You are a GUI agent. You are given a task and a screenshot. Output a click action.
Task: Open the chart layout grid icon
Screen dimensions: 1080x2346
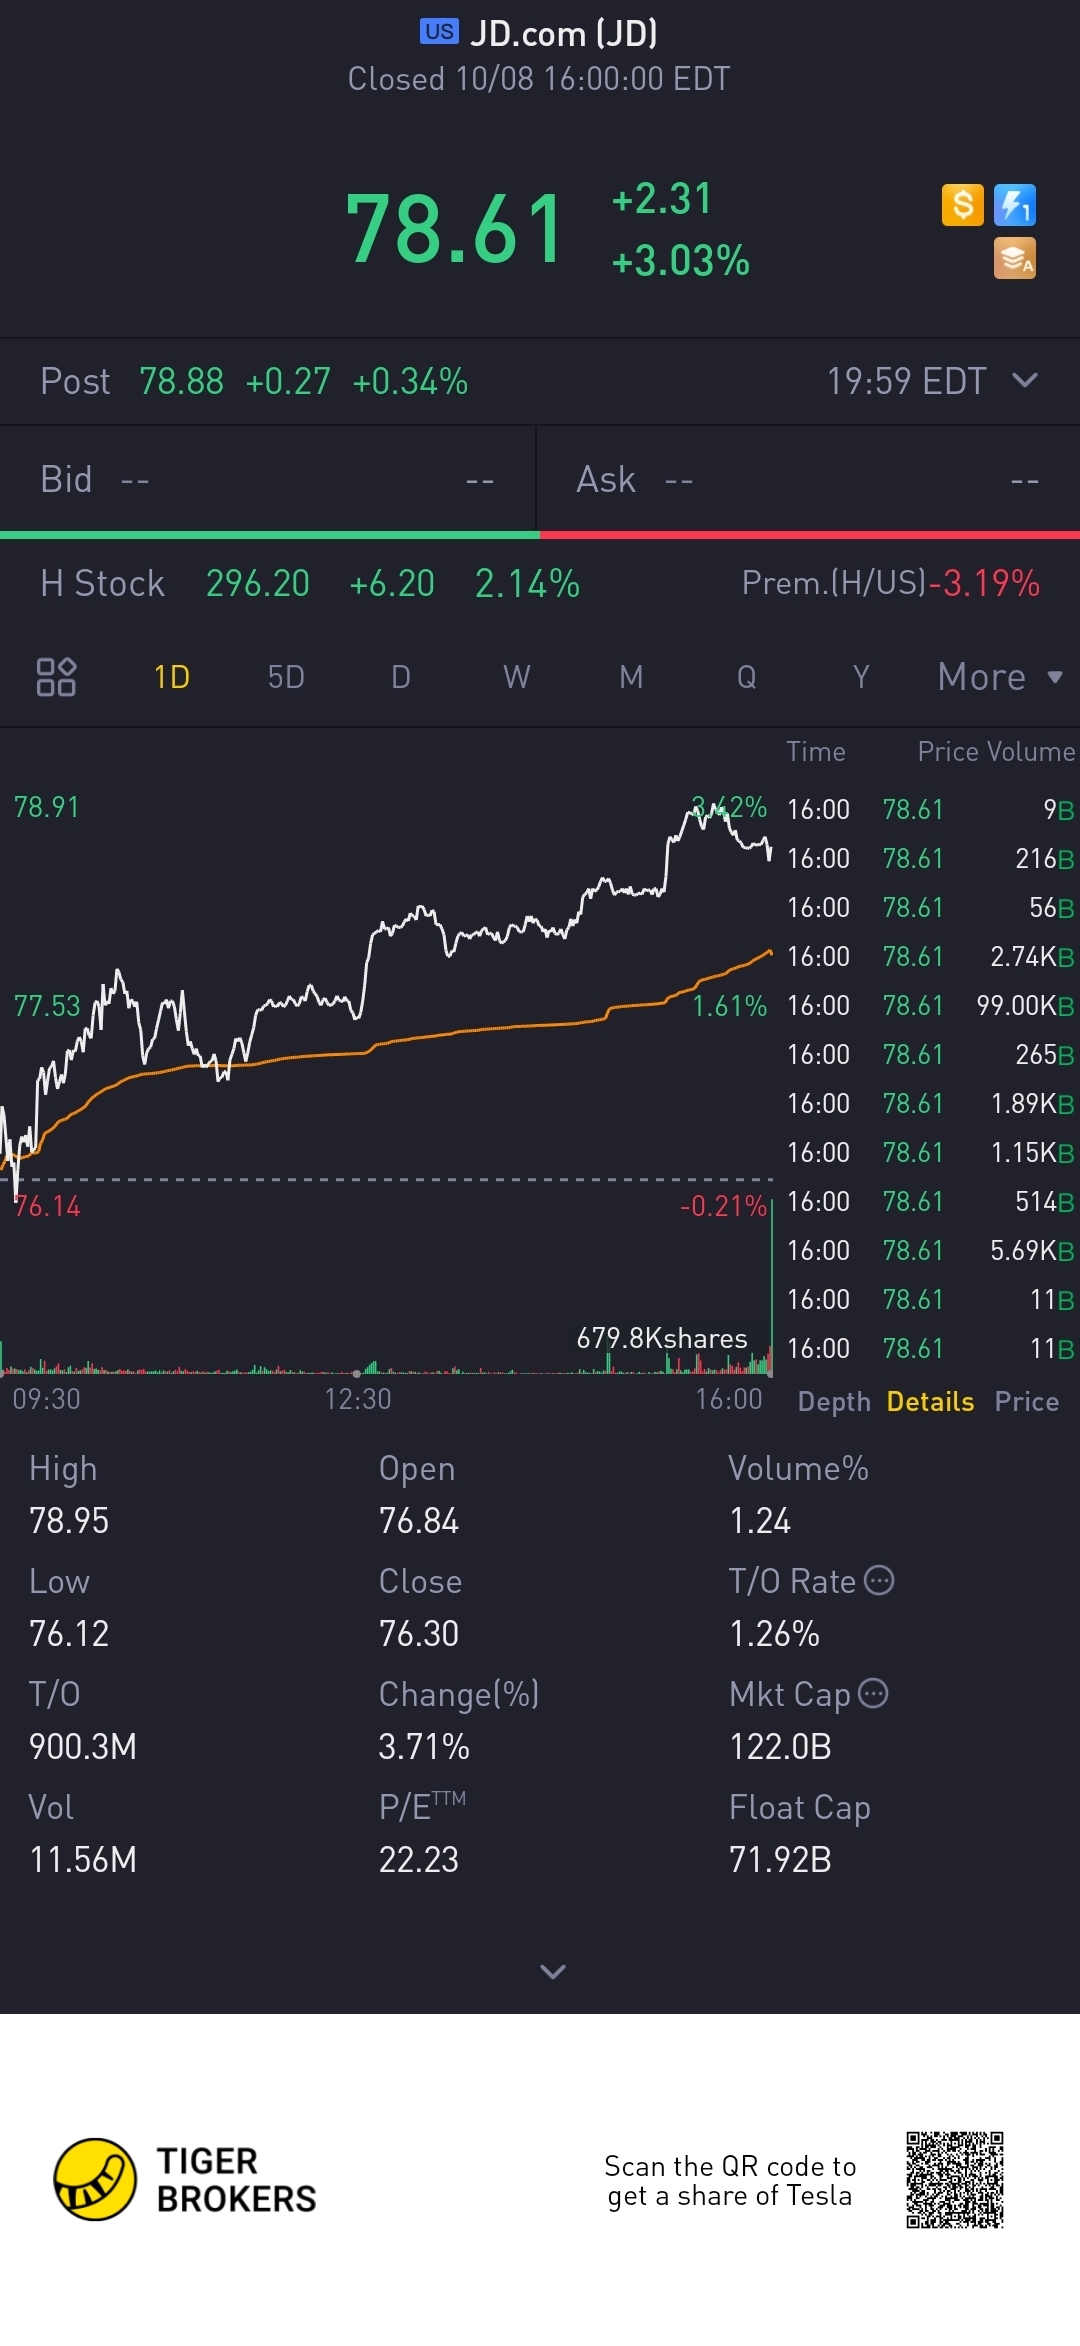56,677
